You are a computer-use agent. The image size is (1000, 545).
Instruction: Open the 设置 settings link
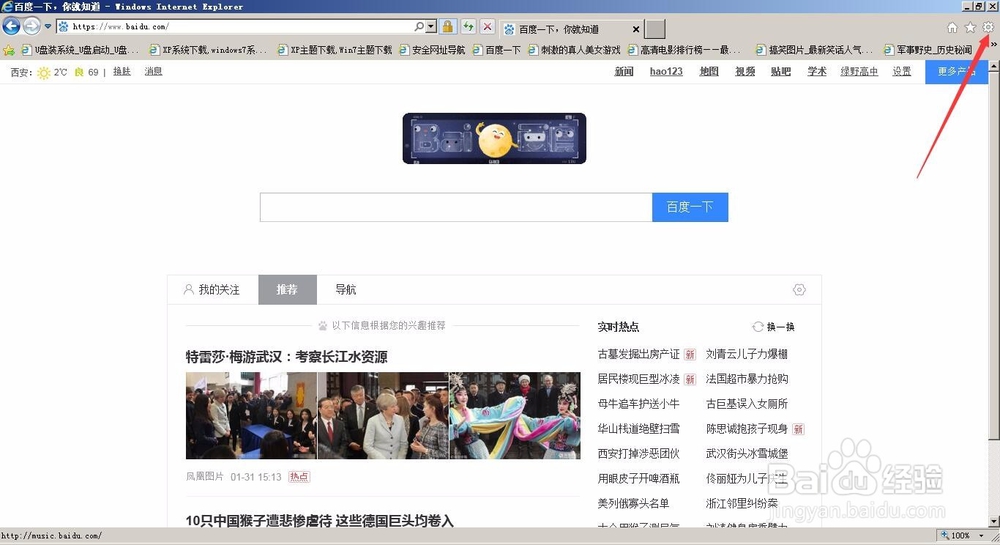point(901,71)
